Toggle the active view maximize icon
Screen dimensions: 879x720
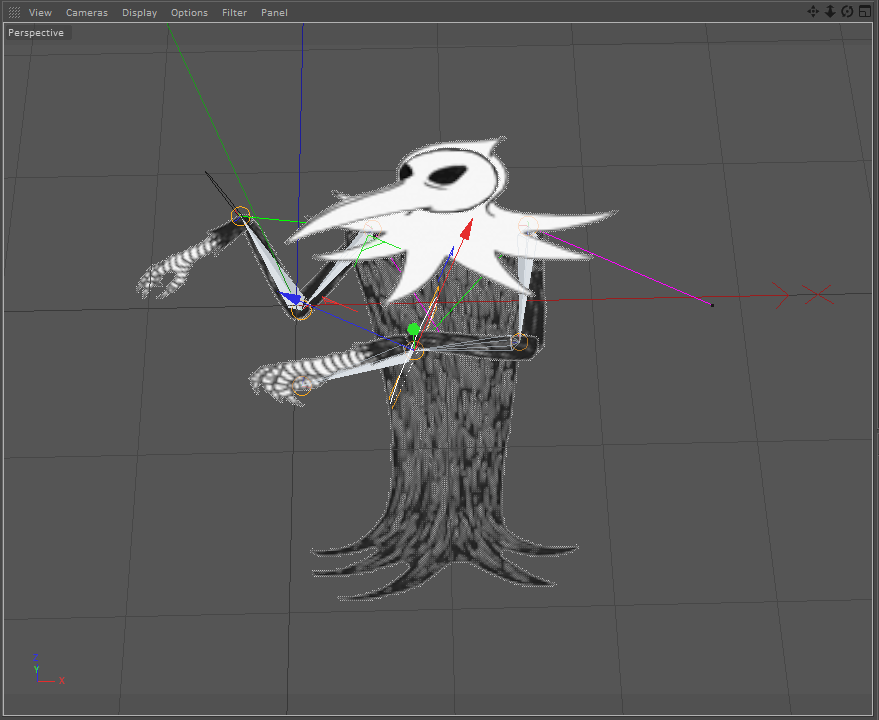pyautogui.click(x=865, y=11)
